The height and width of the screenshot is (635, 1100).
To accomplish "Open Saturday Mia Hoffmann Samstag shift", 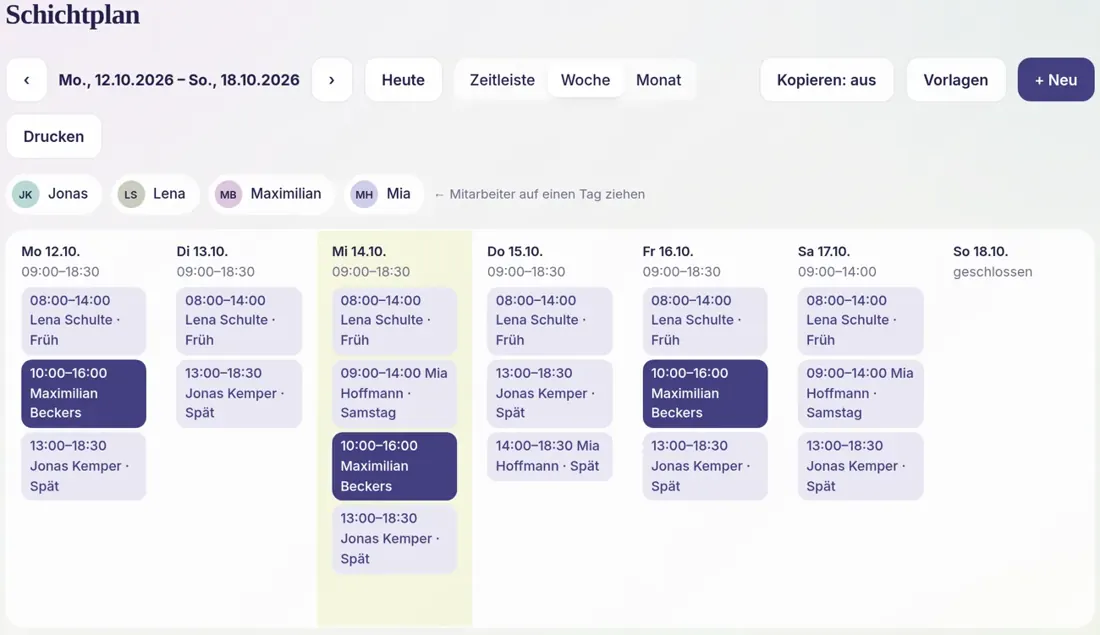I will coord(861,394).
